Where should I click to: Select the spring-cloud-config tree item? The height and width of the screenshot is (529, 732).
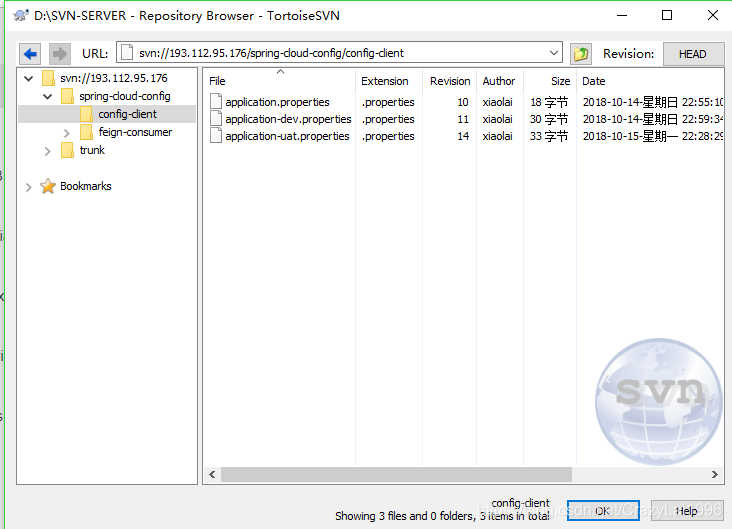[x=125, y=96]
